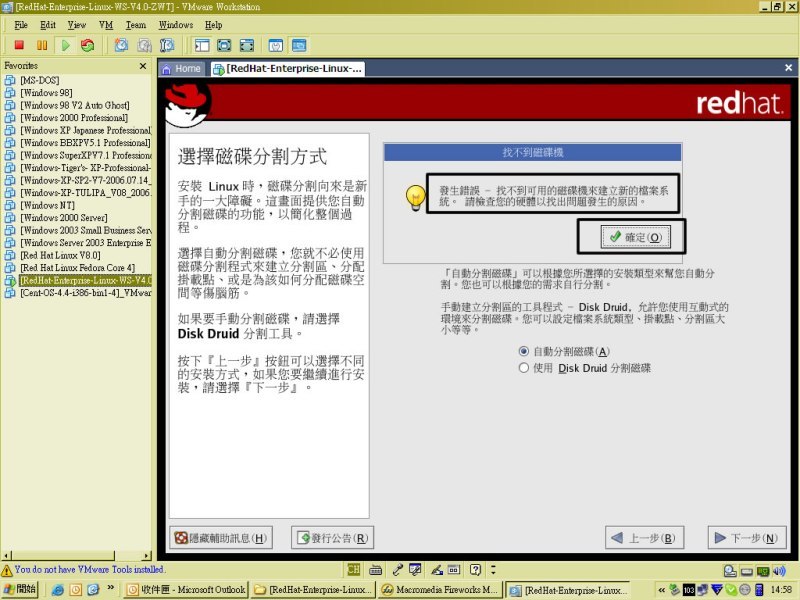Click the language bar microphone icon
This screenshot has height=600, width=800.
coord(397,569)
